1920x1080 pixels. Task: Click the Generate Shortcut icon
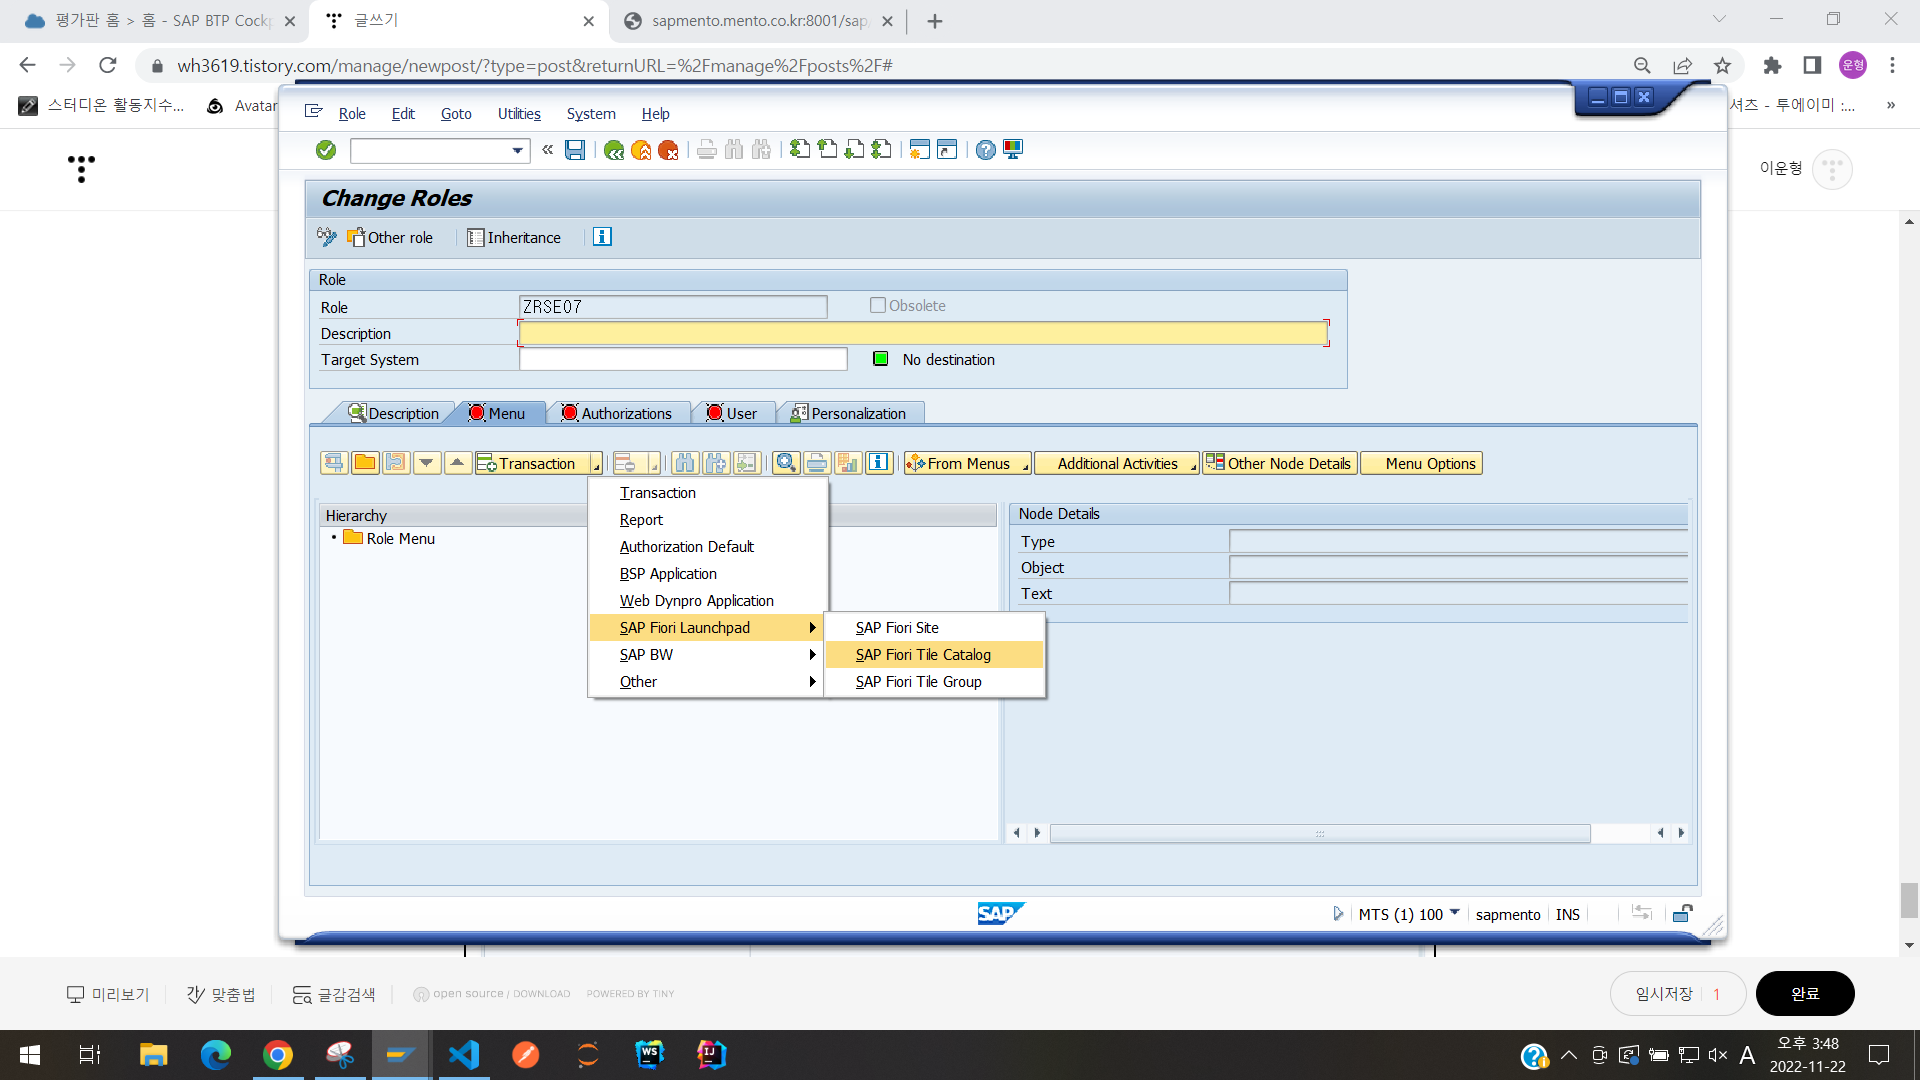click(947, 150)
